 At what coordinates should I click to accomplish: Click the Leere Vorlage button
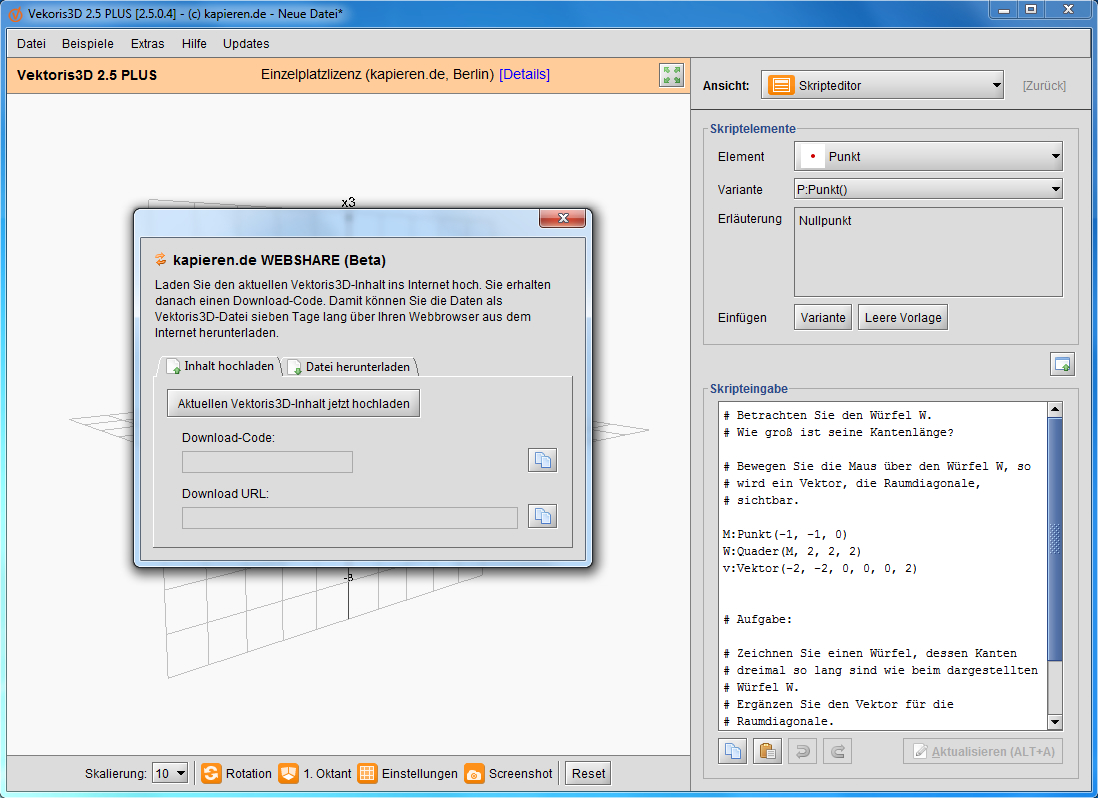coord(903,317)
